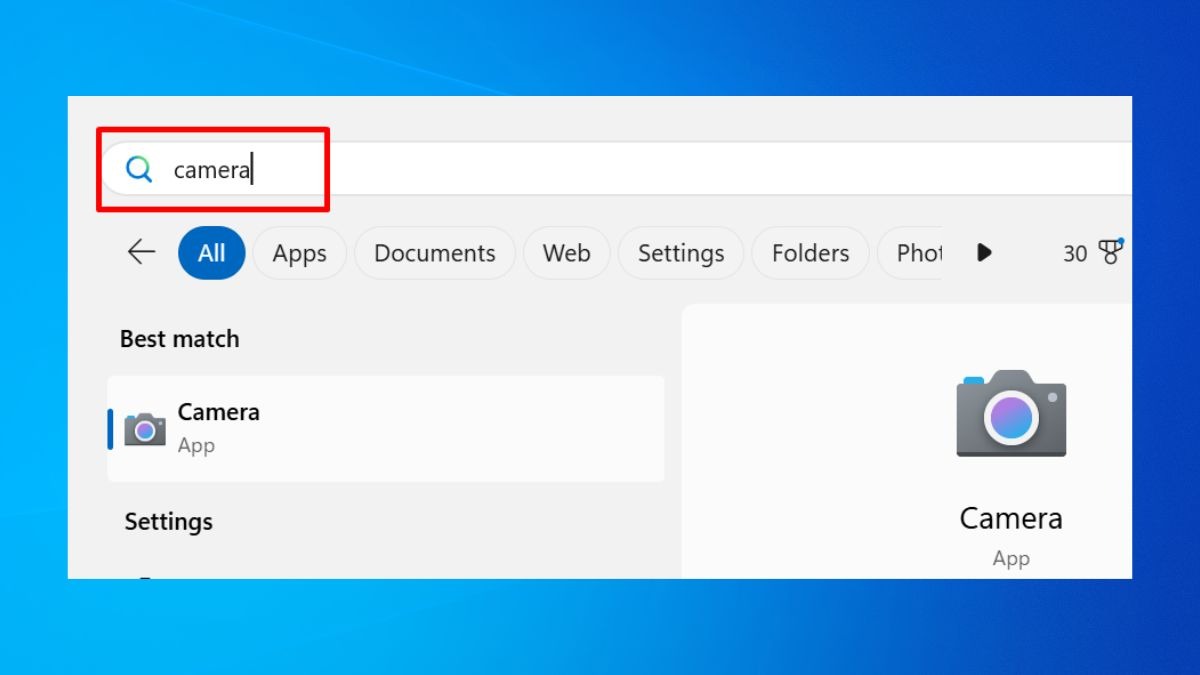This screenshot has width=1200, height=675.
Task: Click the "Best match" heading
Action: (x=180, y=339)
